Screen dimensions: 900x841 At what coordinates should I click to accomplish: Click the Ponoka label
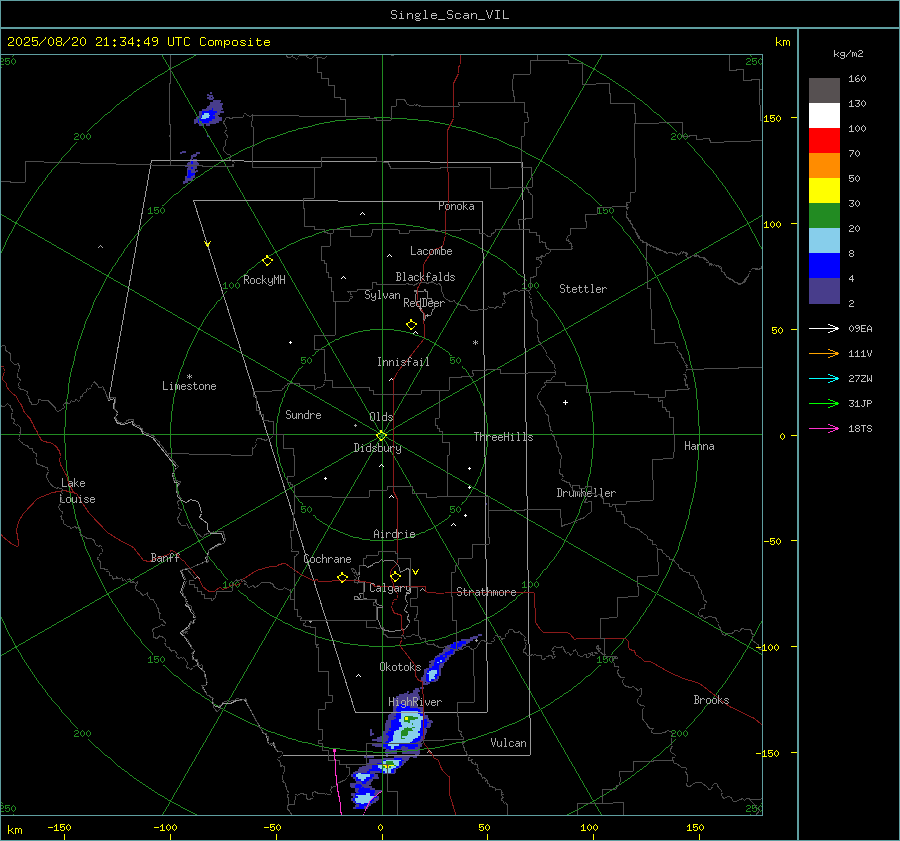(456, 206)
